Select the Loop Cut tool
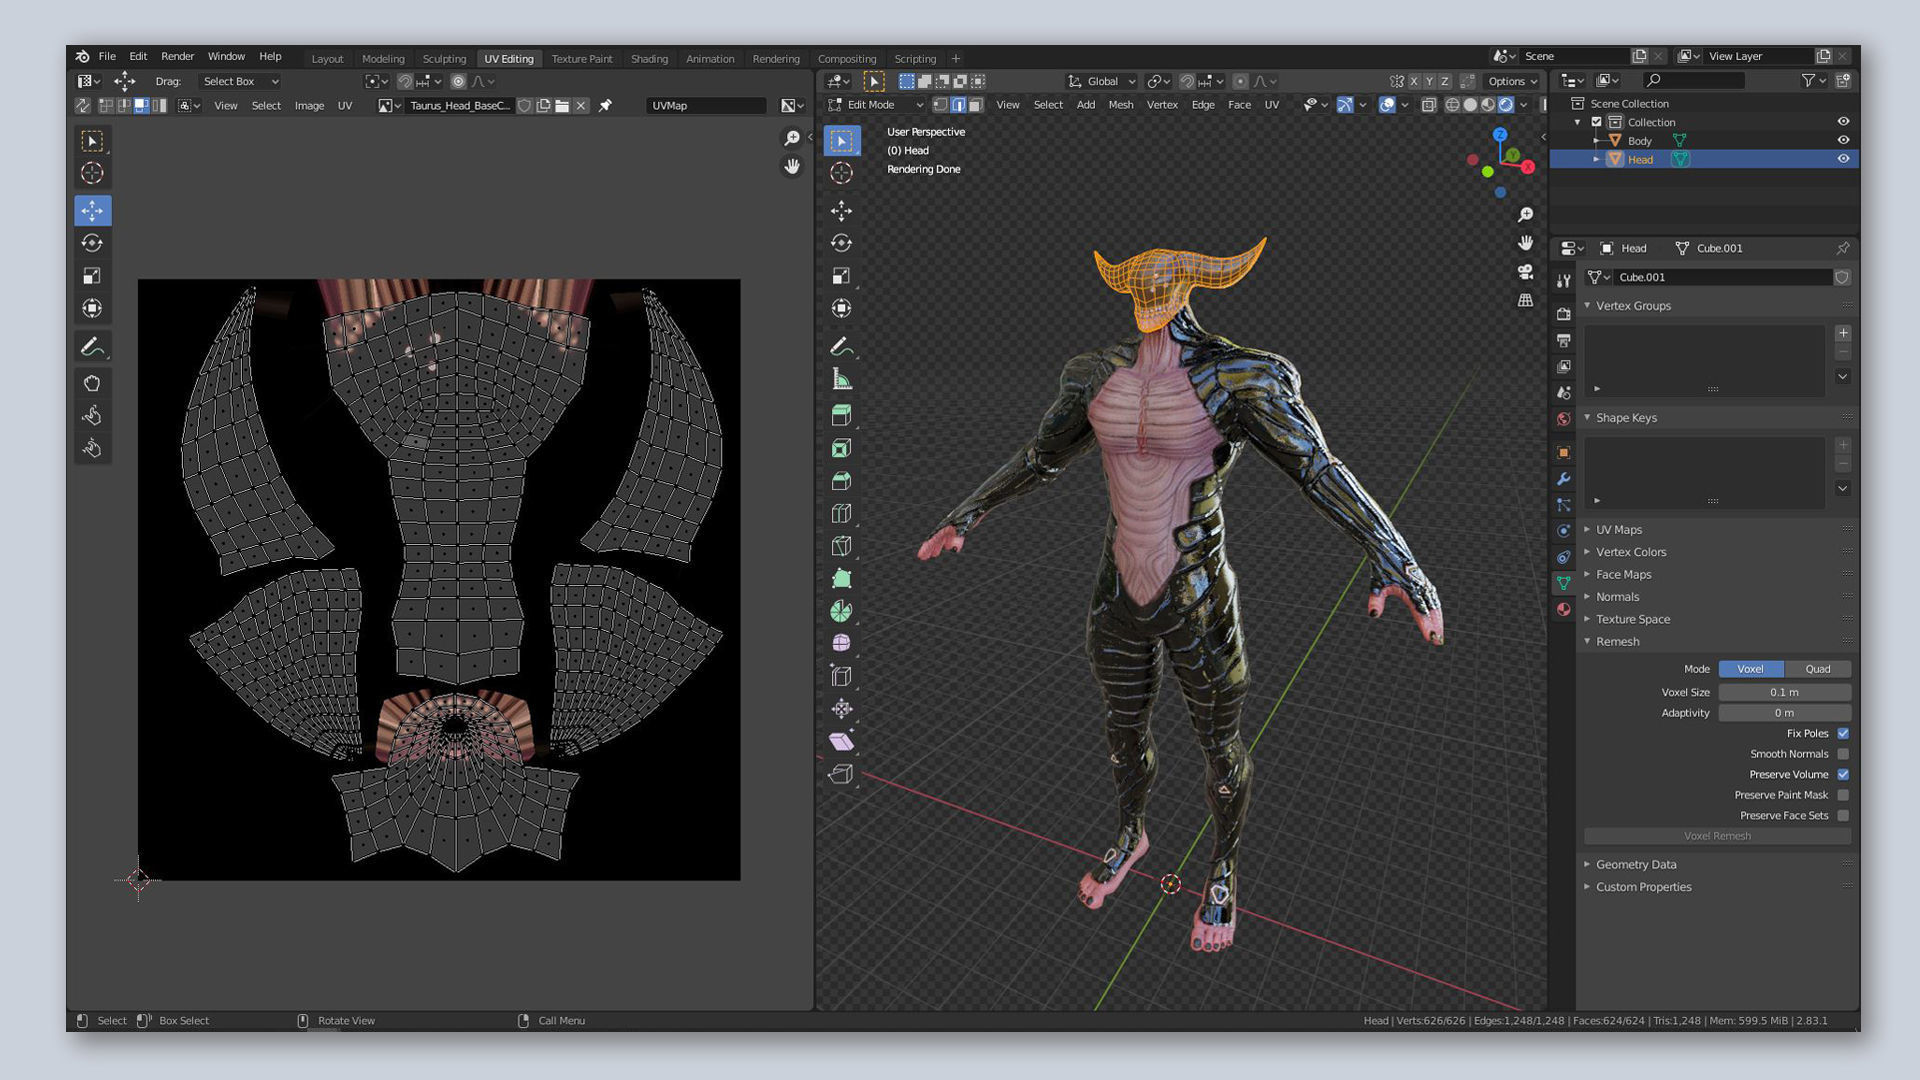Screen dimensions: 1920x1080 pyautogui.click(x=841, y=513)
